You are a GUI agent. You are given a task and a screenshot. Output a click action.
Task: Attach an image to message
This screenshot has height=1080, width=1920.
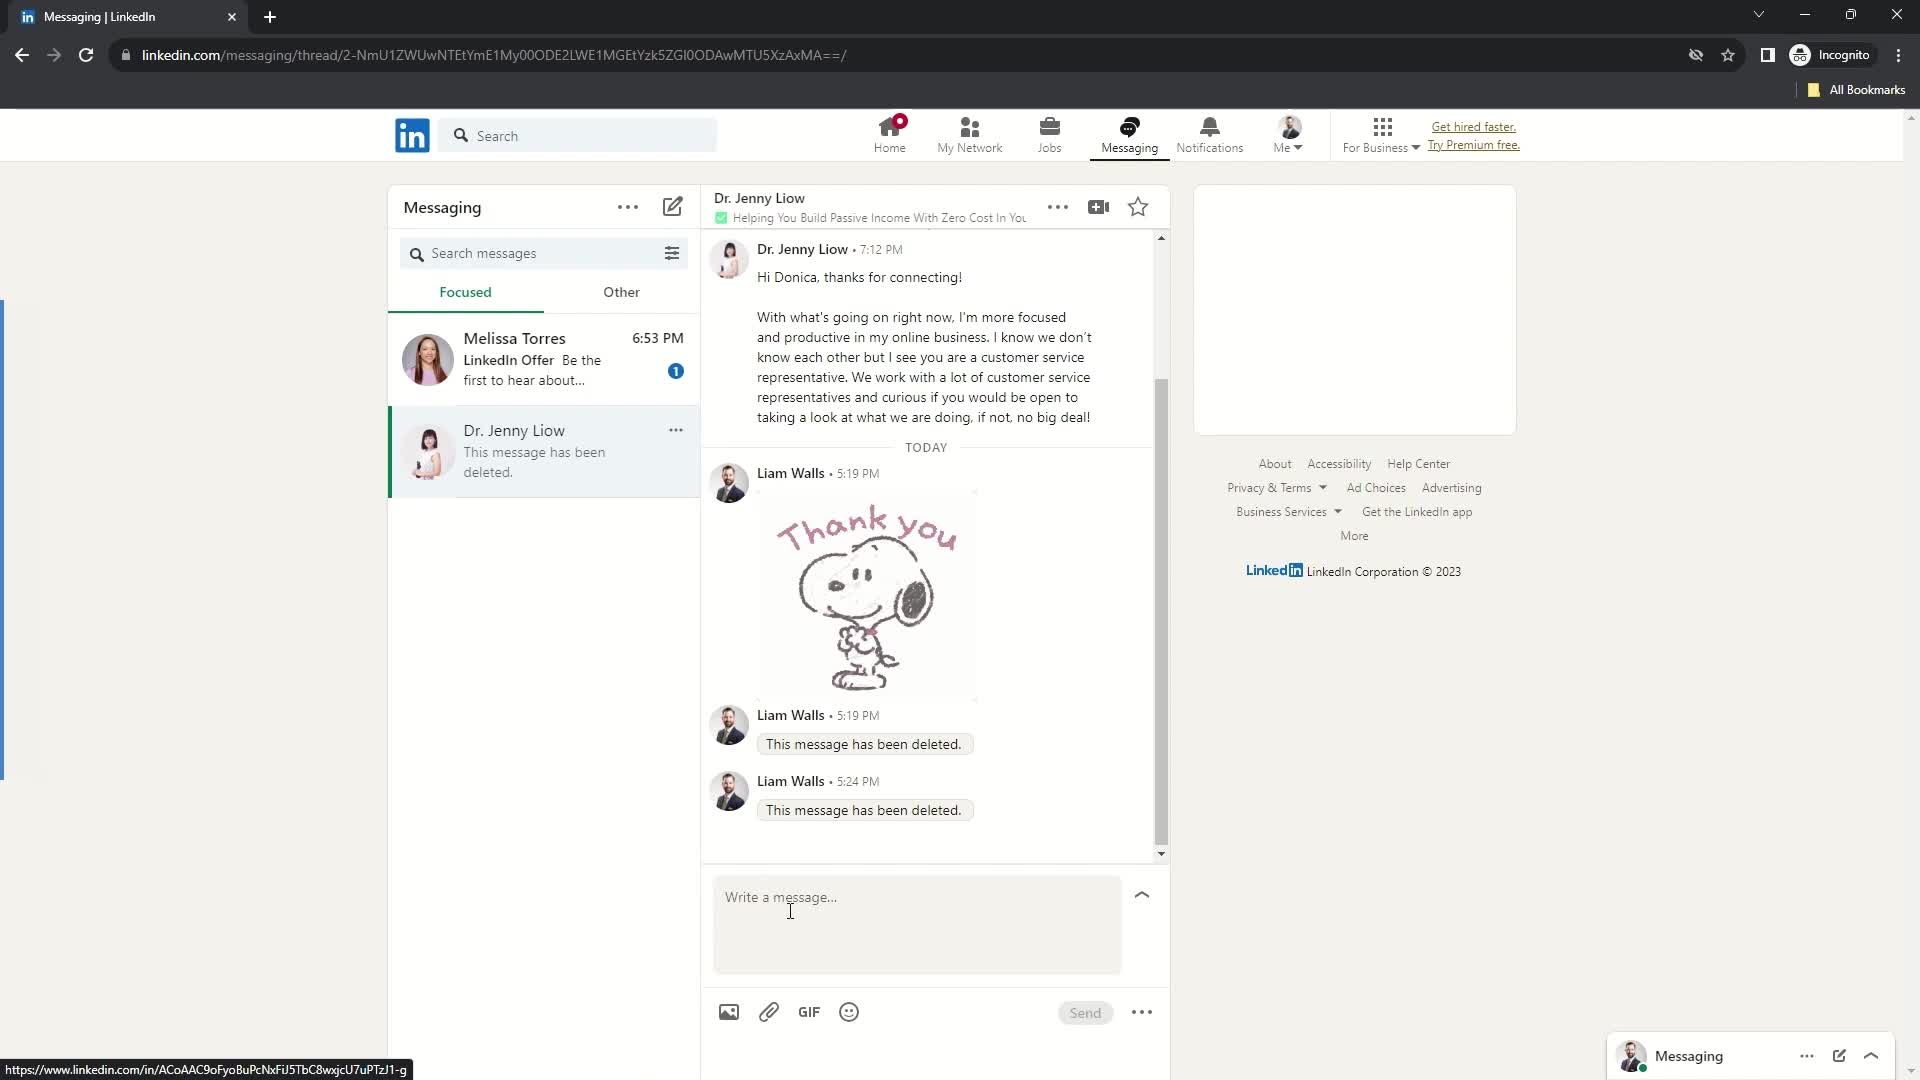click(729, 1012)
